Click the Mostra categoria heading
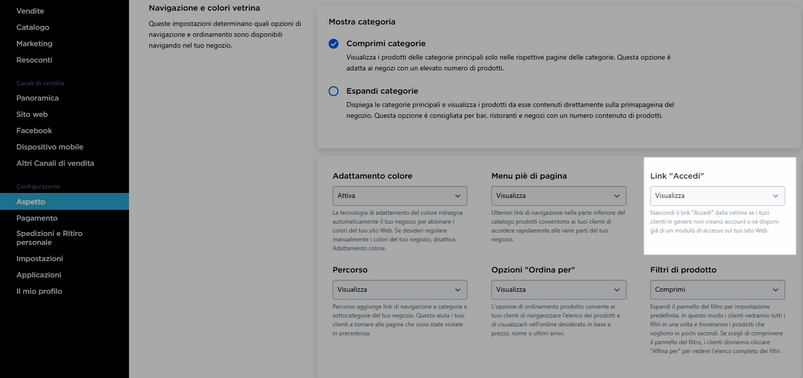 point(362,22)
